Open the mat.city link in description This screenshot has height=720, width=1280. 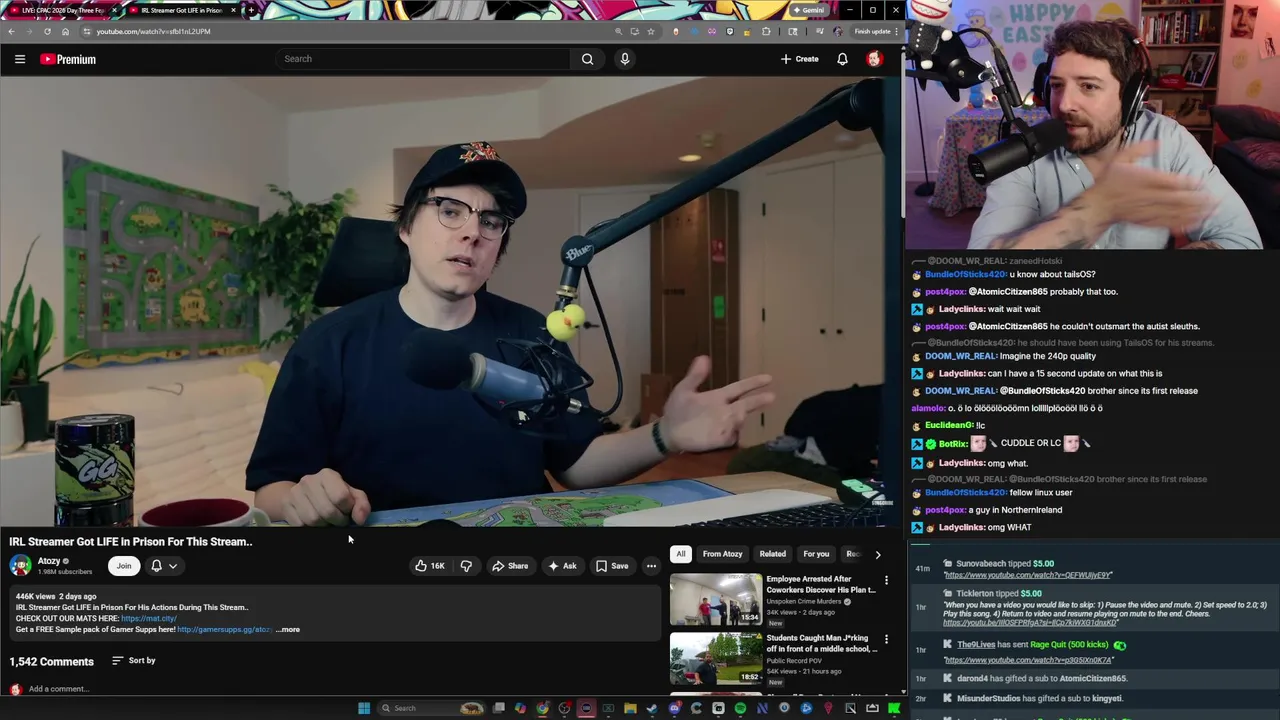coord(148,619)
